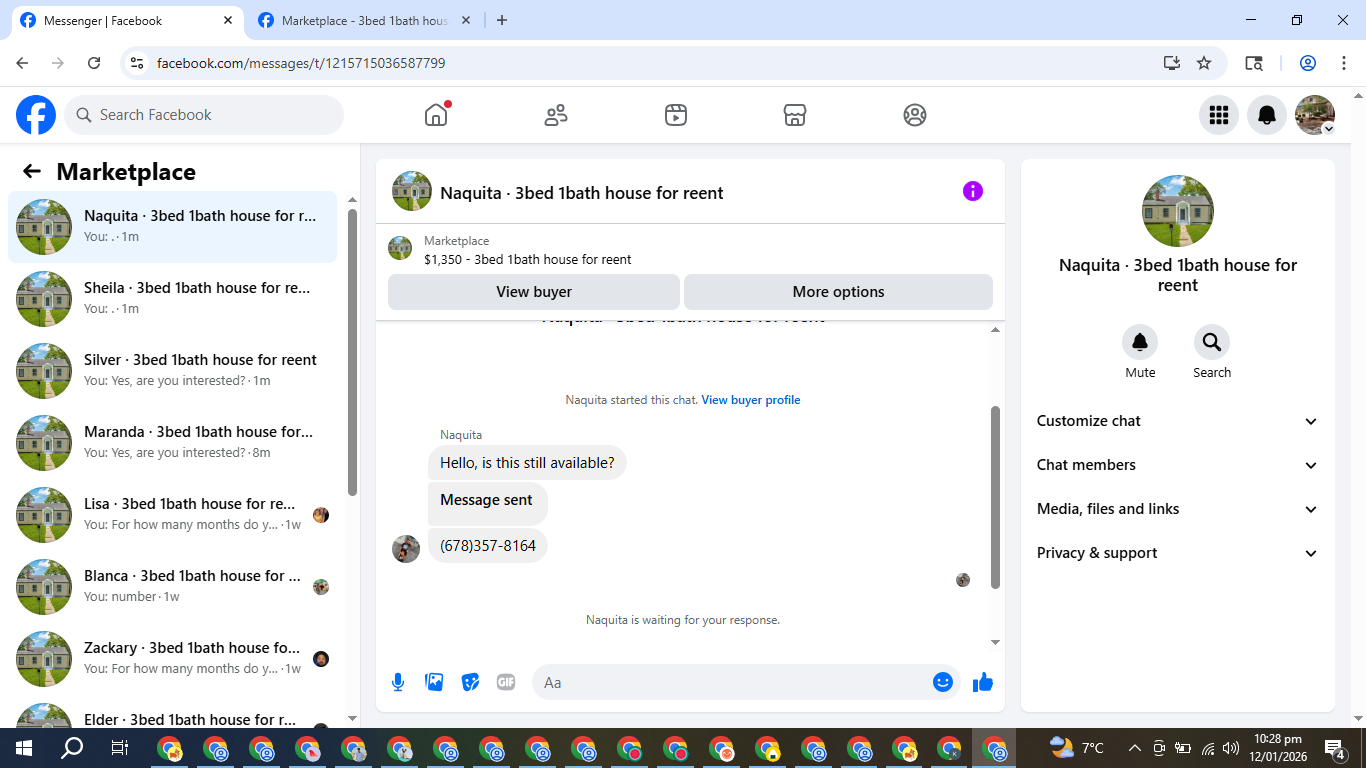Open Windows Start menu
The height and width of the screenshot is (768, 1366).
point(23,748)
